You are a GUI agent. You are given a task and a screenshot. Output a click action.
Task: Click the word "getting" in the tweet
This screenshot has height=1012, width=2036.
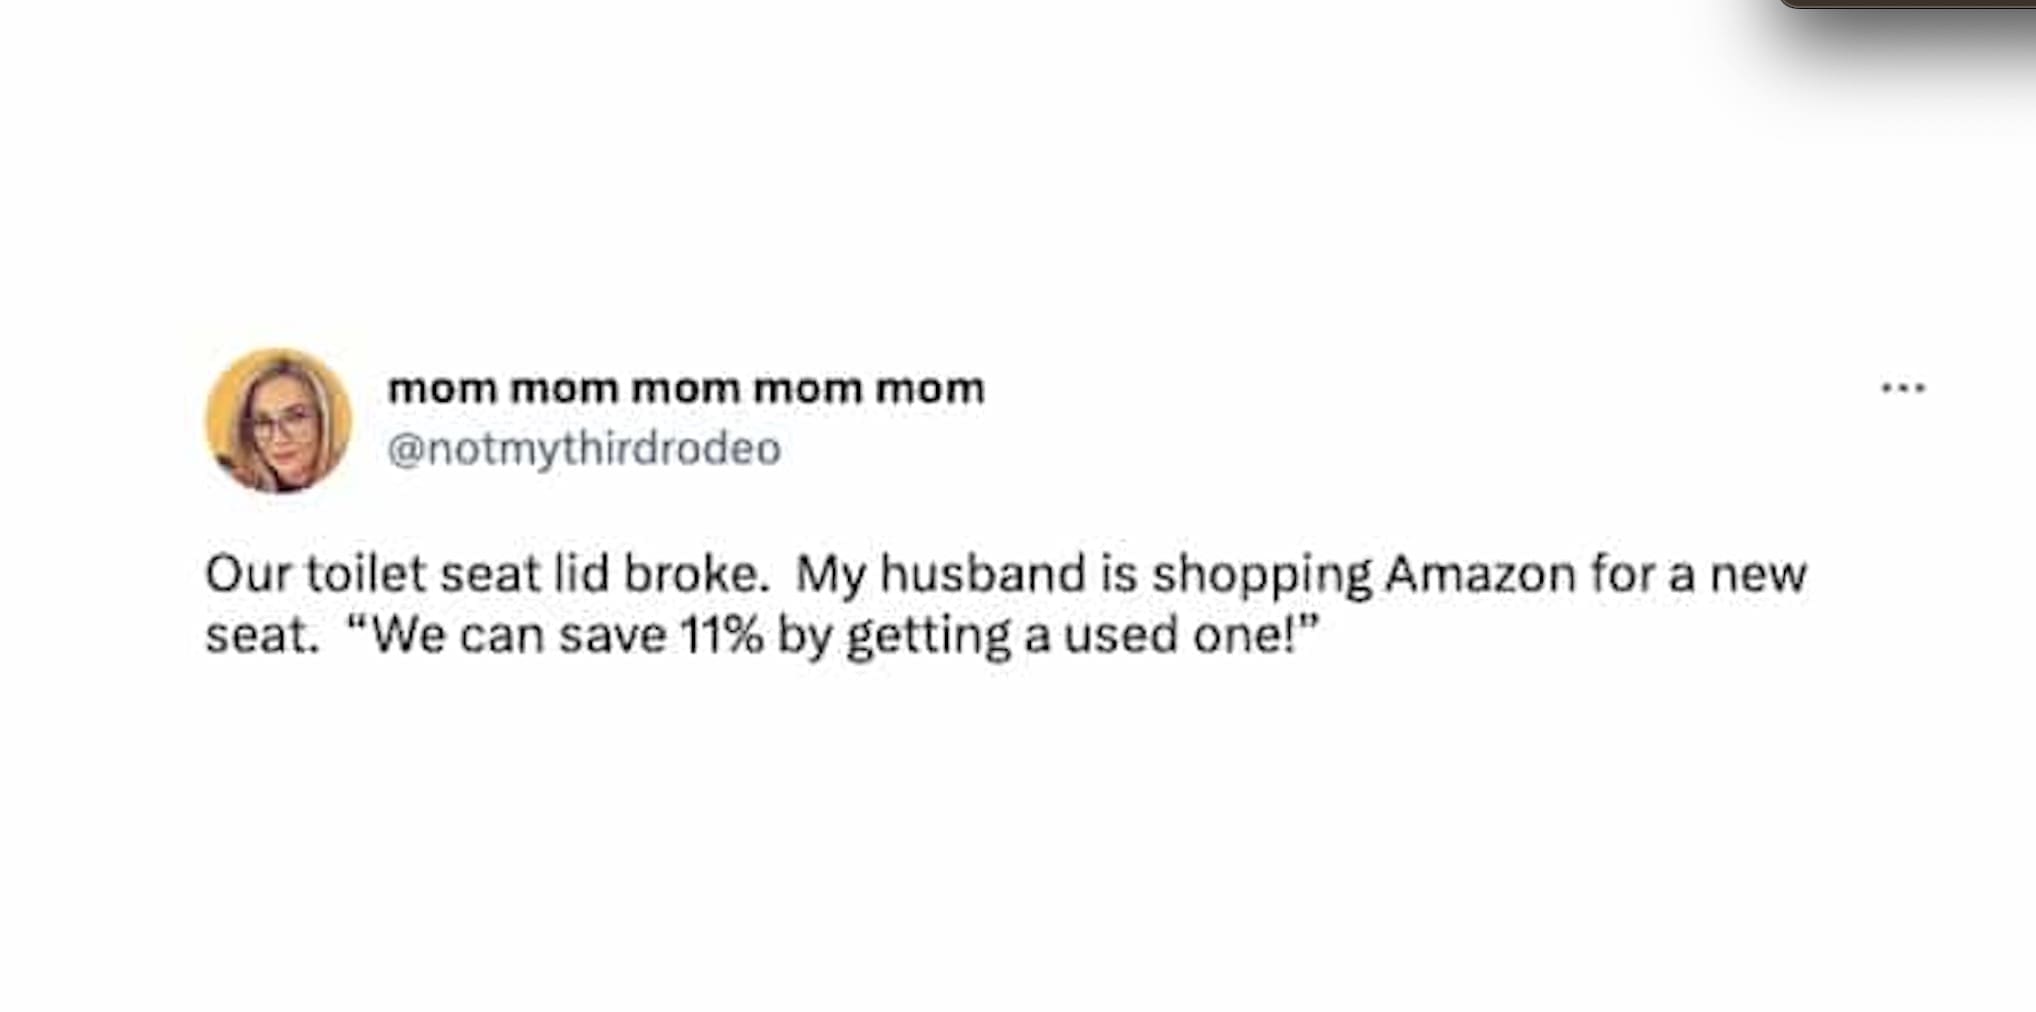(x=928, y=637)
